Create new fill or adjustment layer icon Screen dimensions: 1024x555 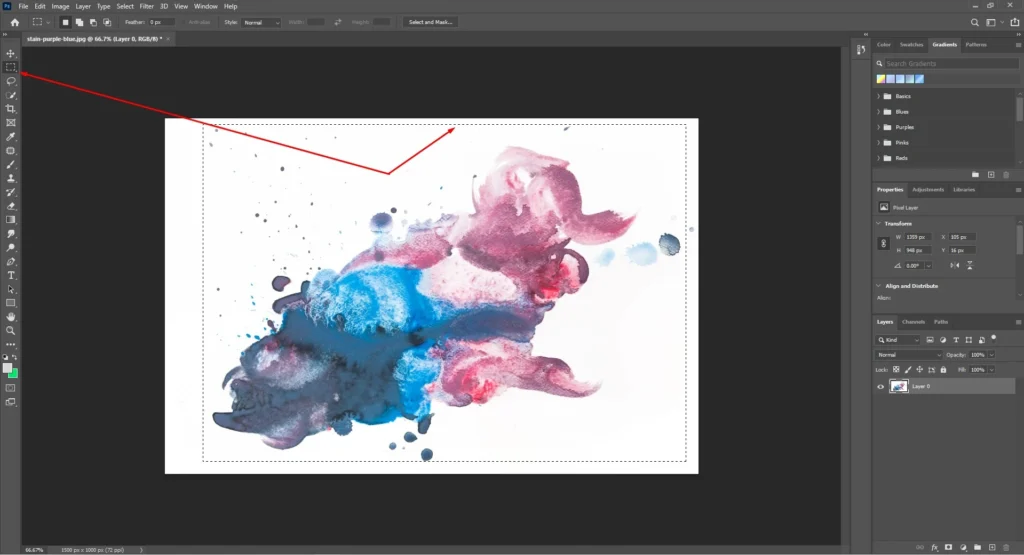(x=963, y=547)
